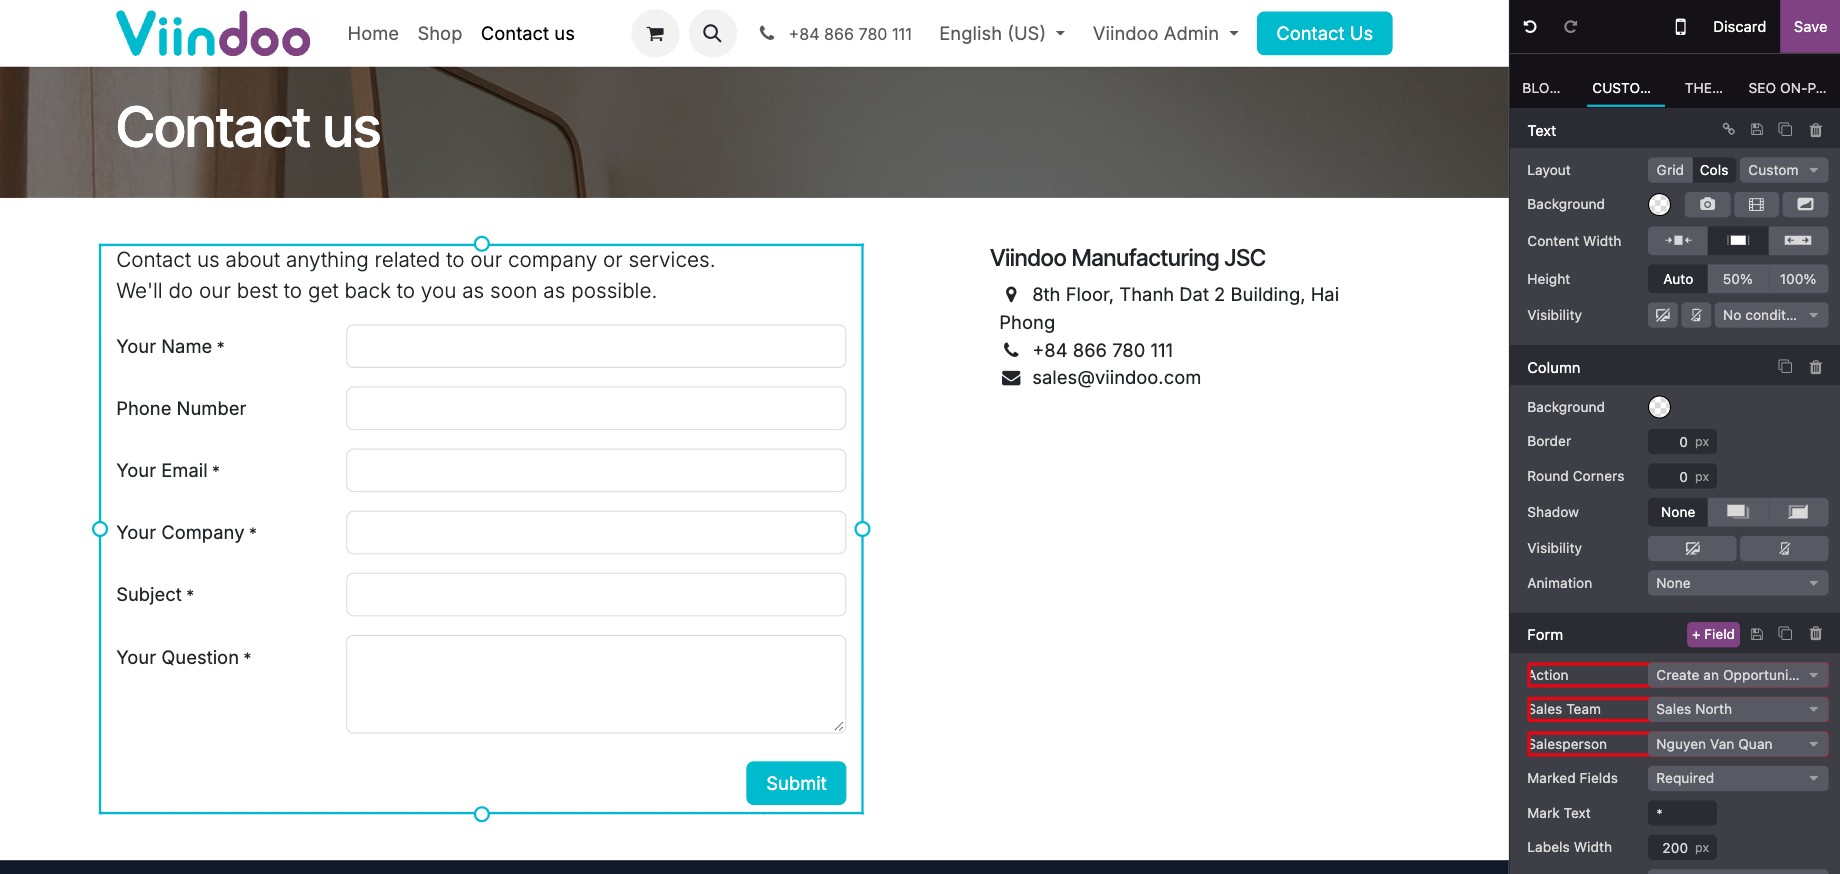This screenshot has width=1840, height=874.
Task: Open the Custom layout dropdown
Action: 1784,170
